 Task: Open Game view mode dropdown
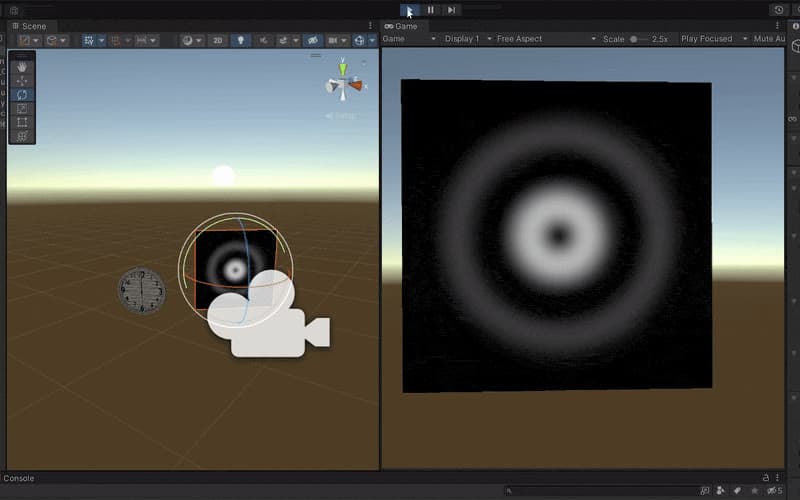[409, 39]
